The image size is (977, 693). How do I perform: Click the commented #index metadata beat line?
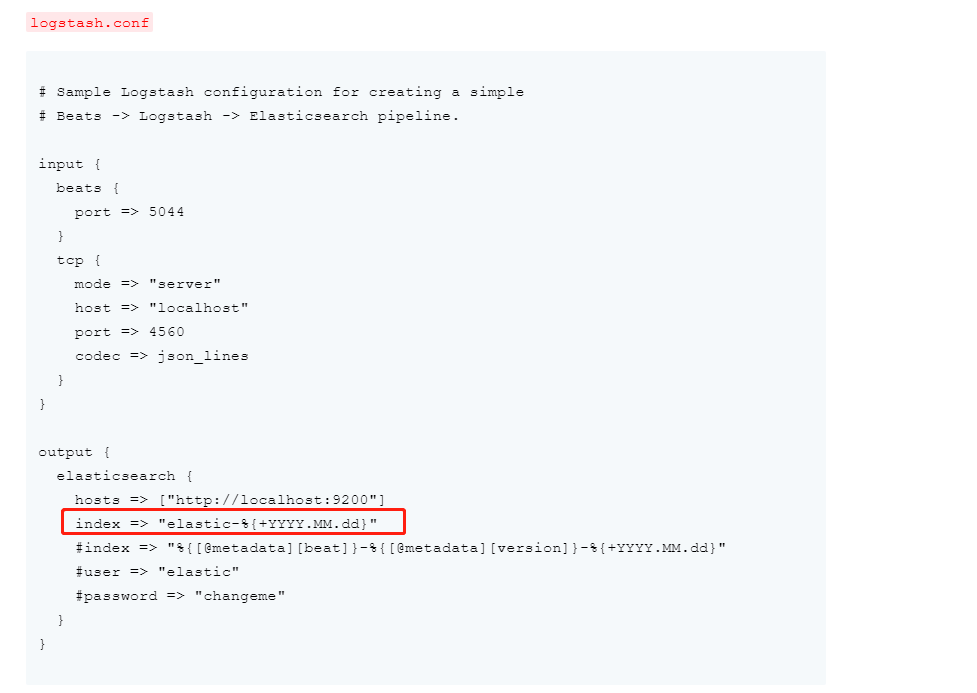tap(400, 548)
